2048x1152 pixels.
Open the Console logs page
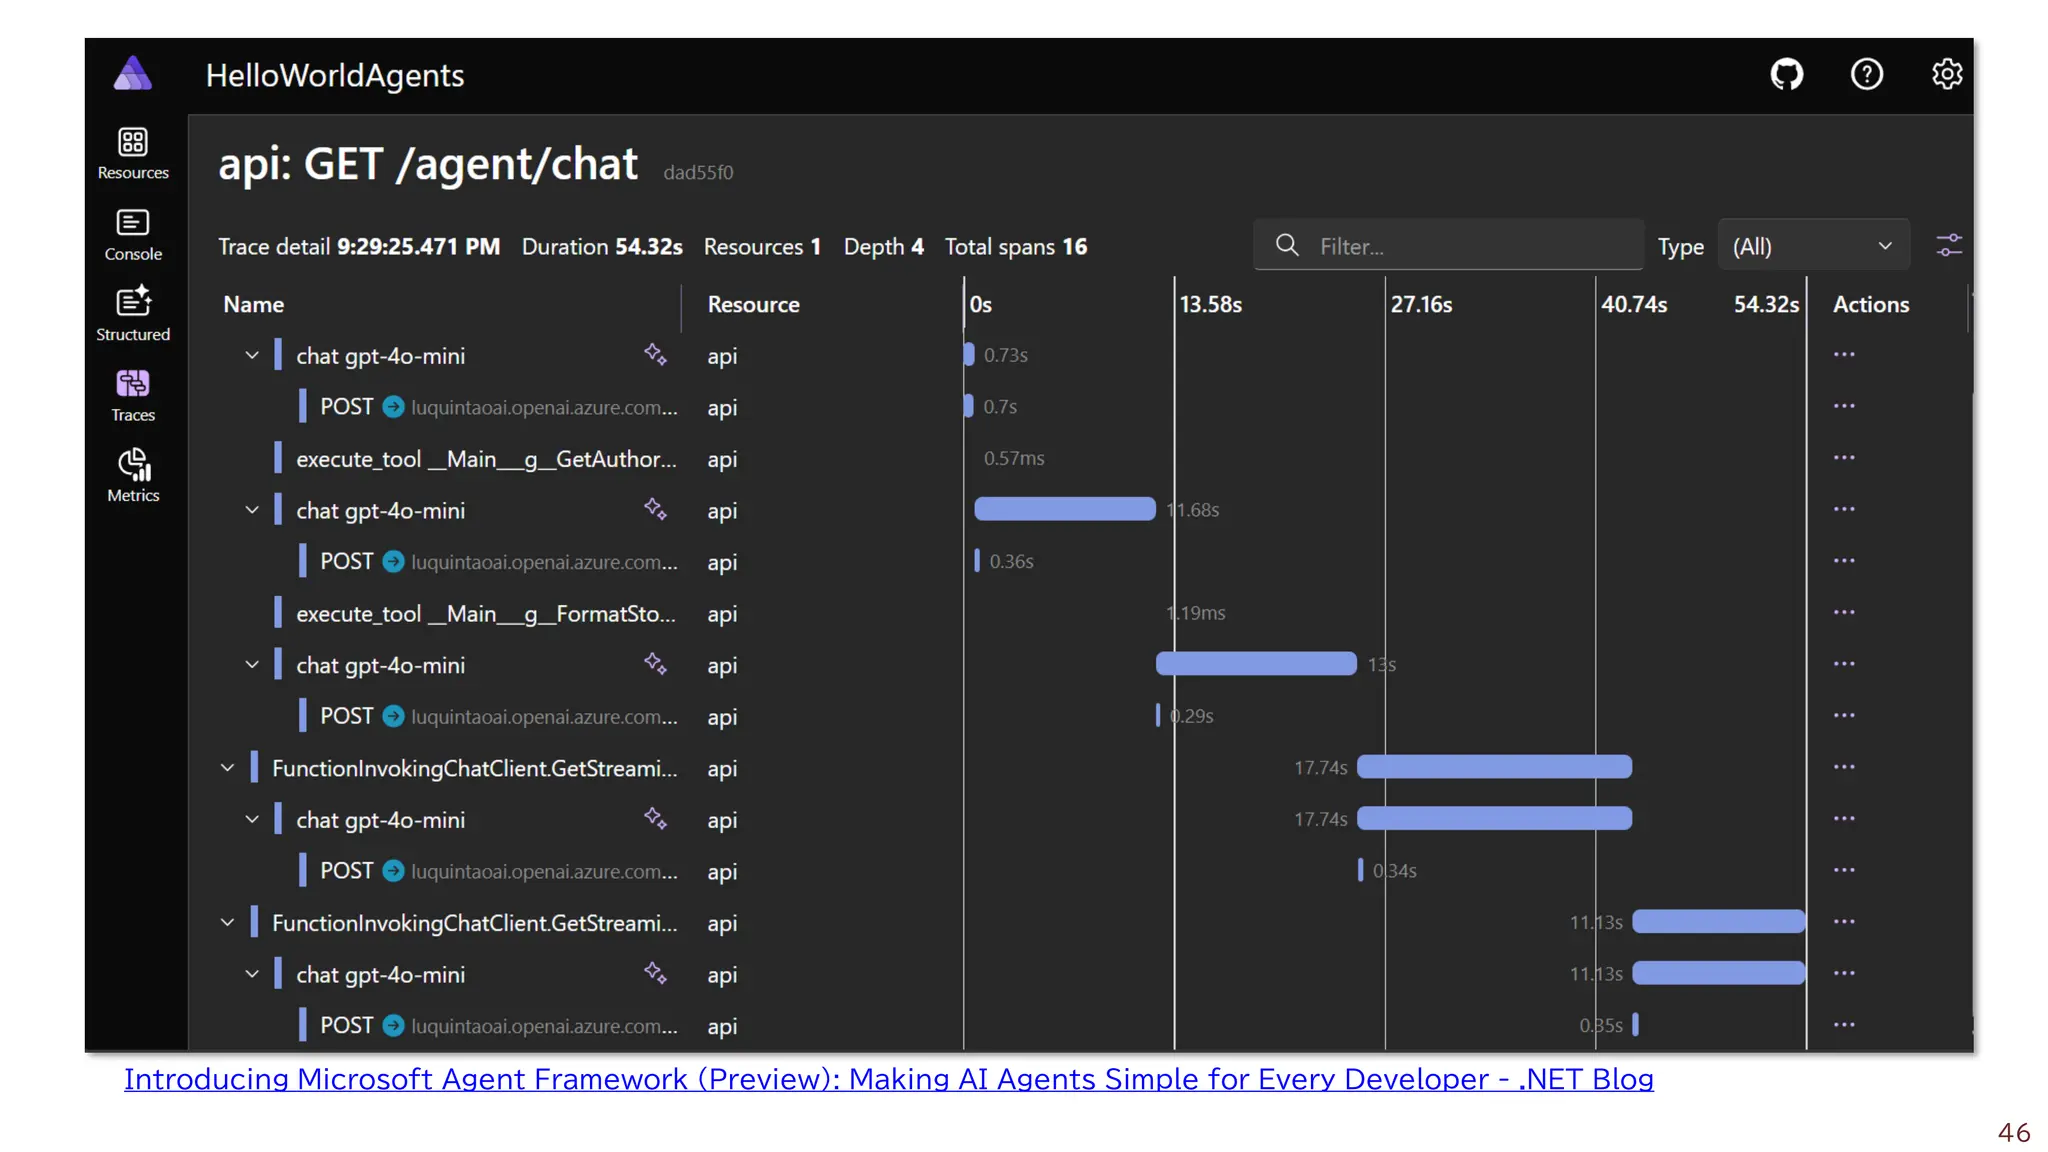133,235
